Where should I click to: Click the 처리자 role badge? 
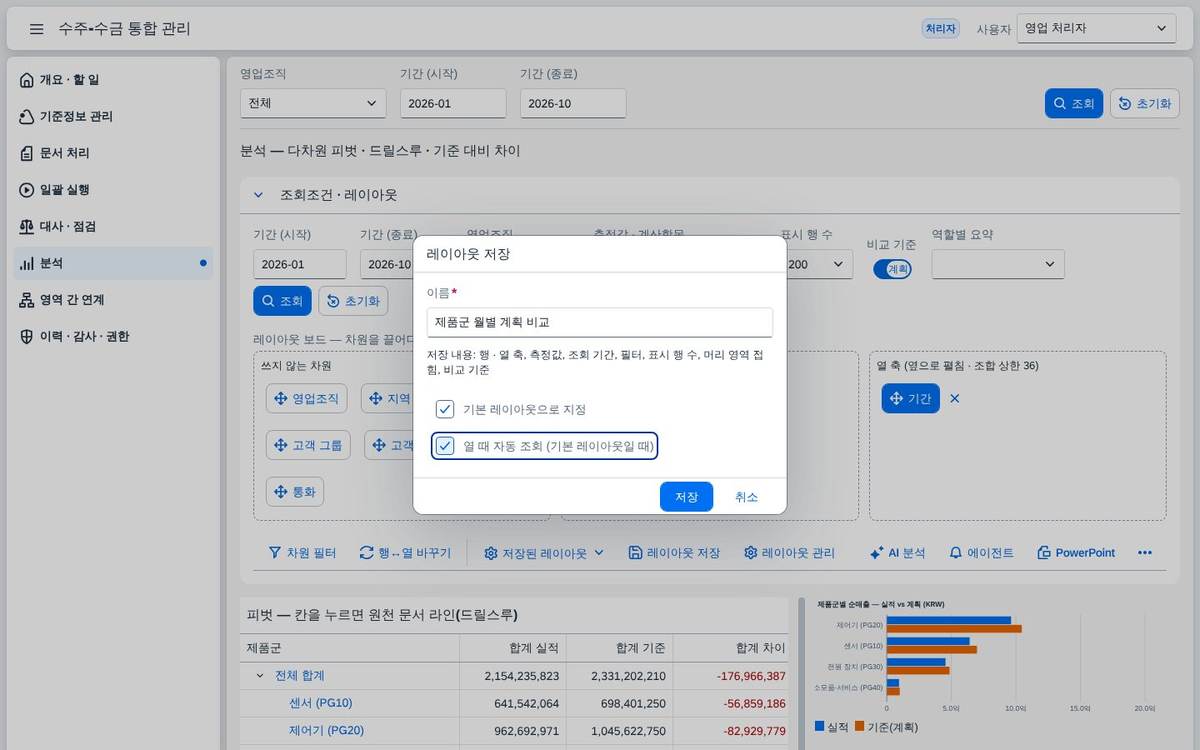[x=941, y=29]
